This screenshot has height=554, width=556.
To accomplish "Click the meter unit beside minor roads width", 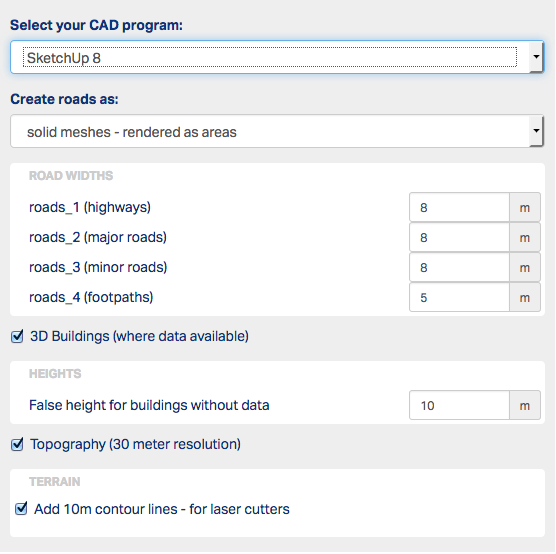I will pyautogui.click(x=525, y=267).
